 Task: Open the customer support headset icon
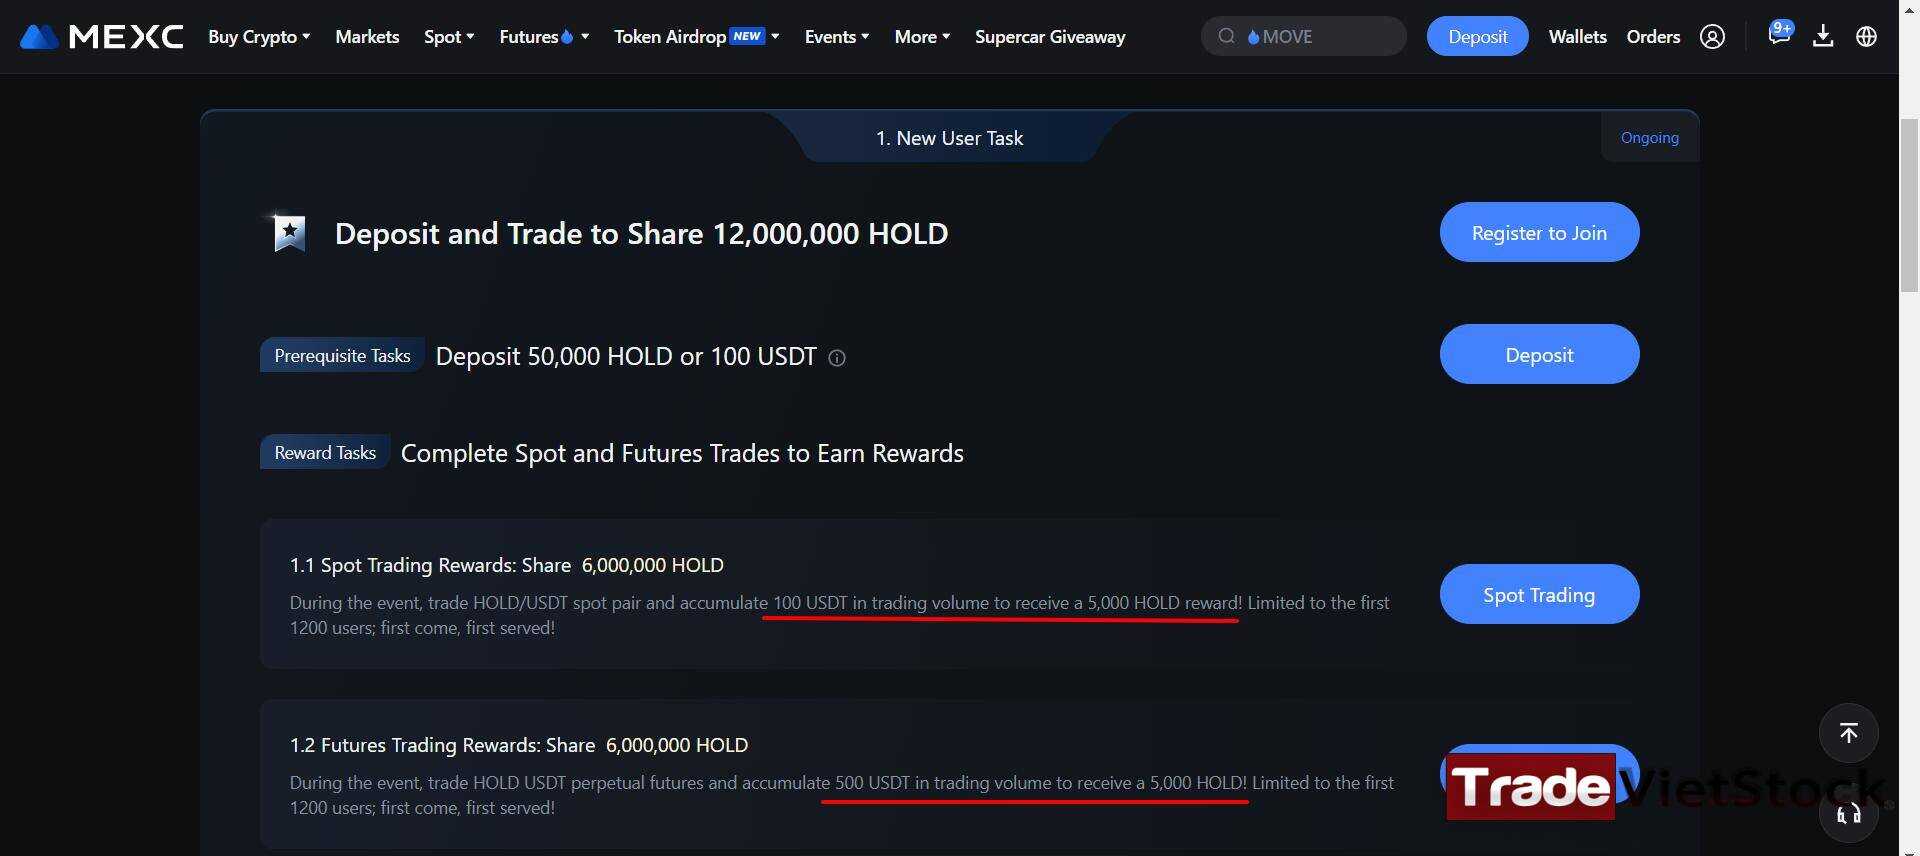point(1848,814)
